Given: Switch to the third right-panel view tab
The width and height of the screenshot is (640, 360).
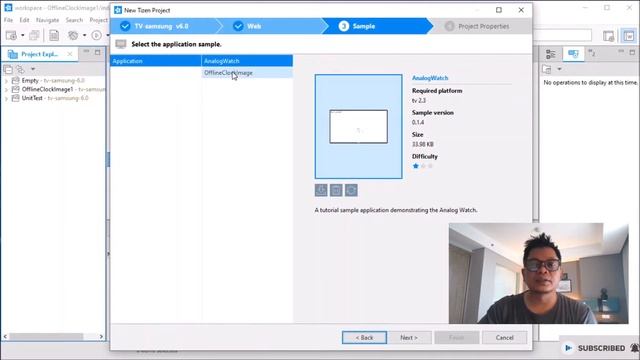Looking at the screenshot, I should 591,53.
